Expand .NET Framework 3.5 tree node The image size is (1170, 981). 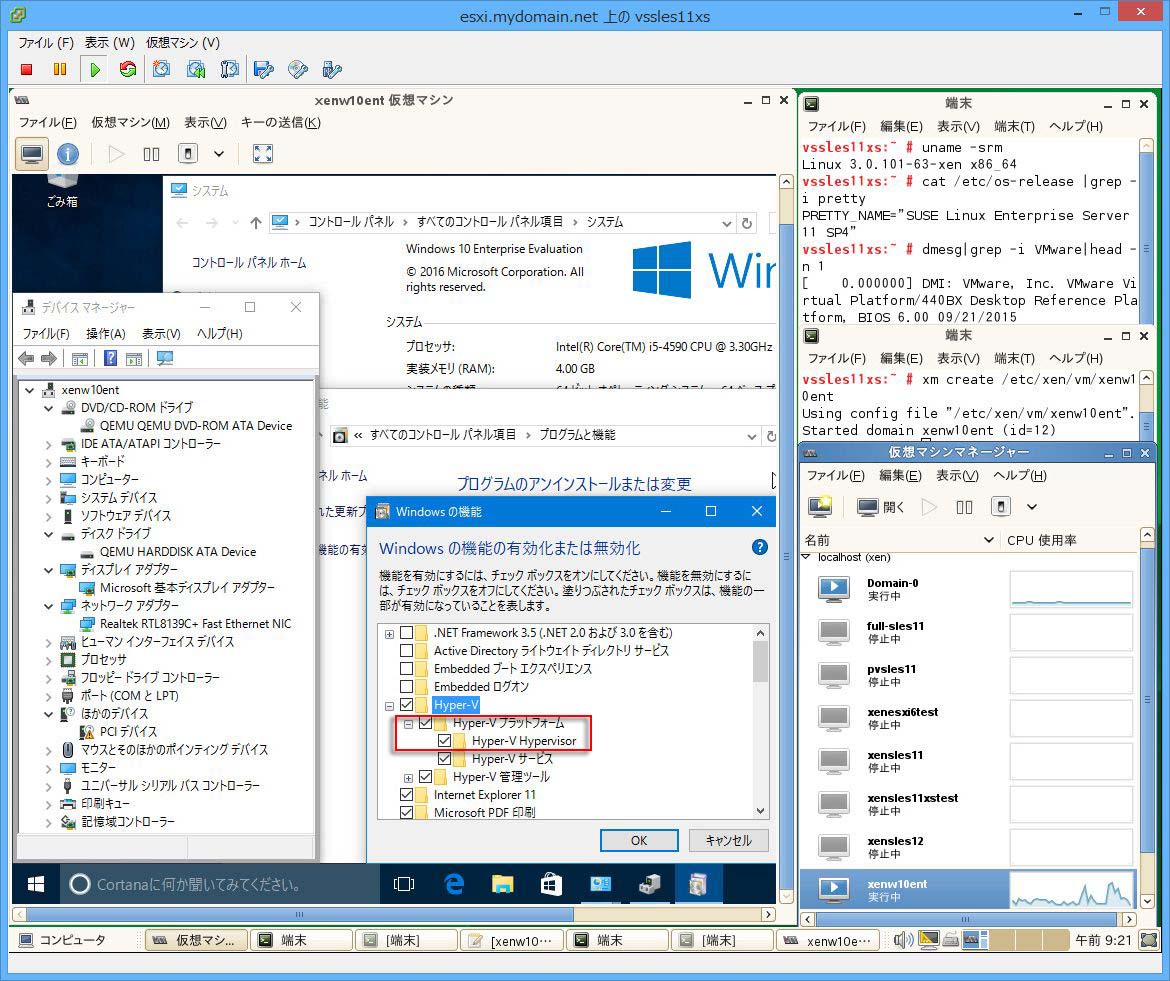tap(390, 634)
